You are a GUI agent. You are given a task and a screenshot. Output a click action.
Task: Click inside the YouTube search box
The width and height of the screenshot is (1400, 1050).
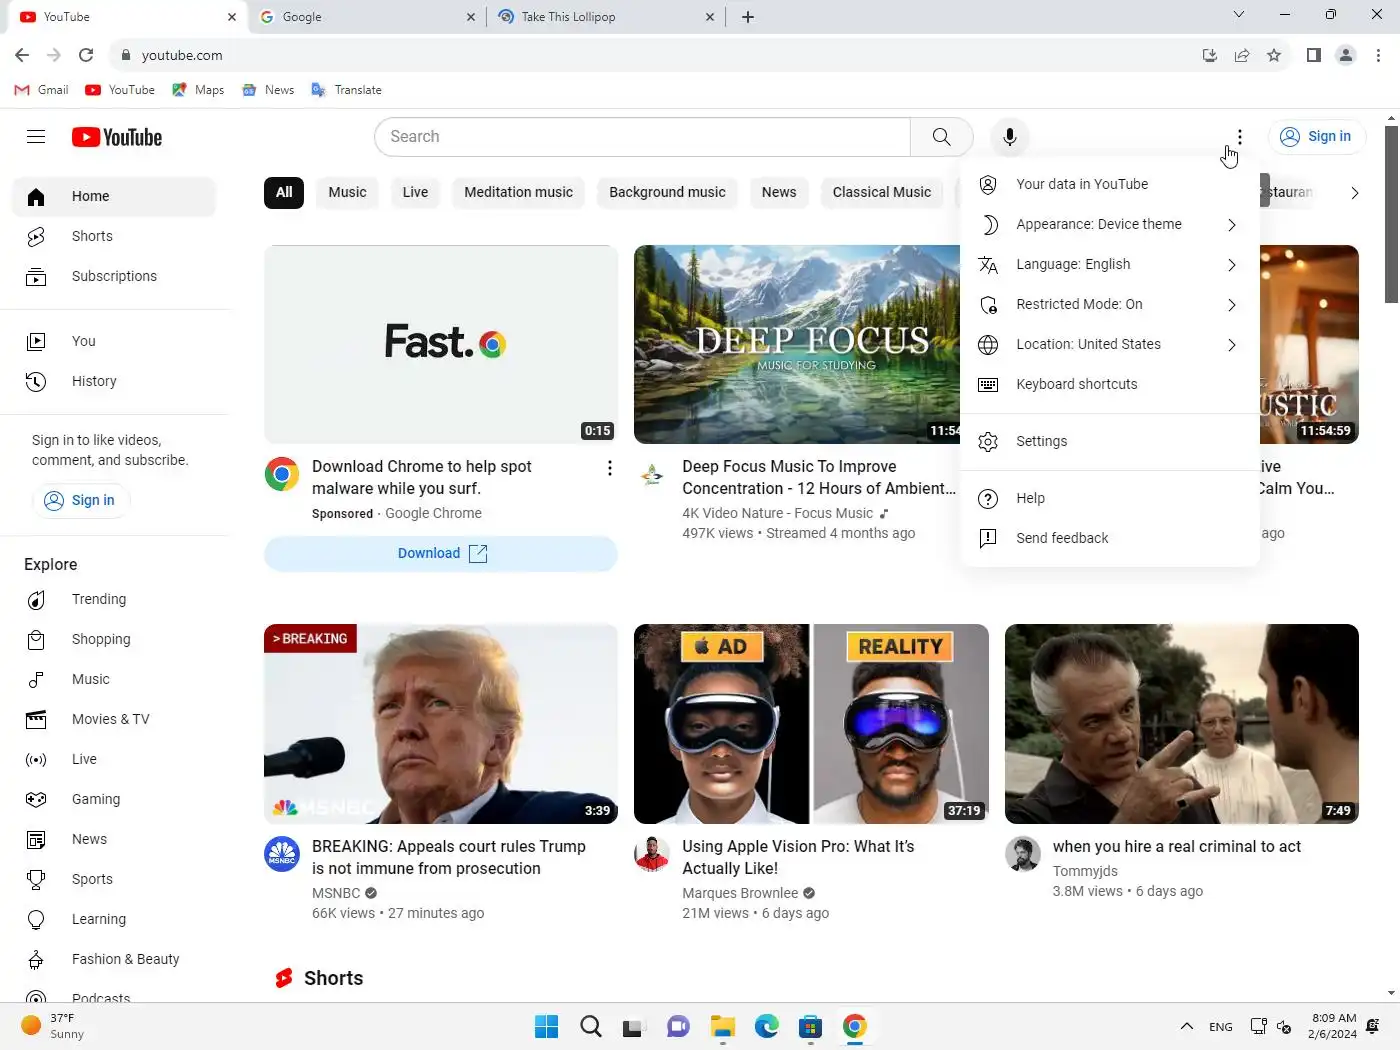click(x=642, y=137)
